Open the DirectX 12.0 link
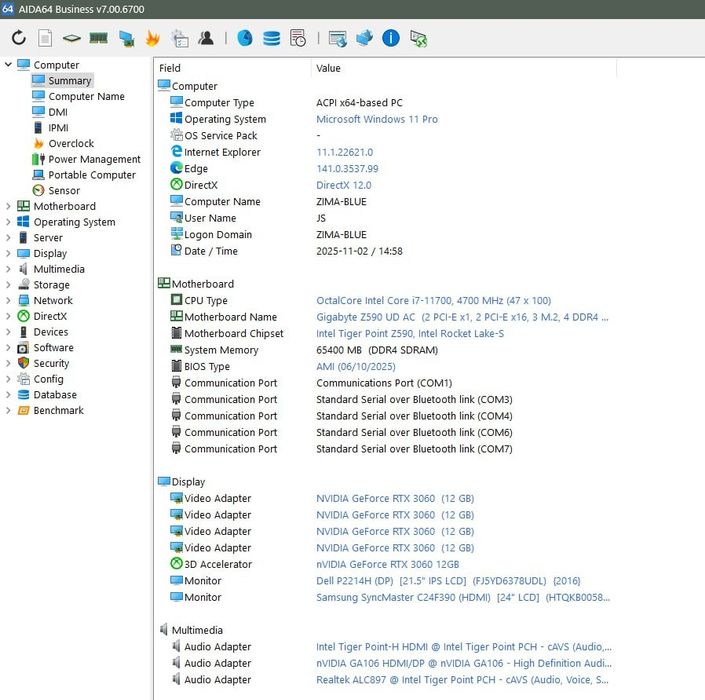705x700 pixels. click(344, 185)
